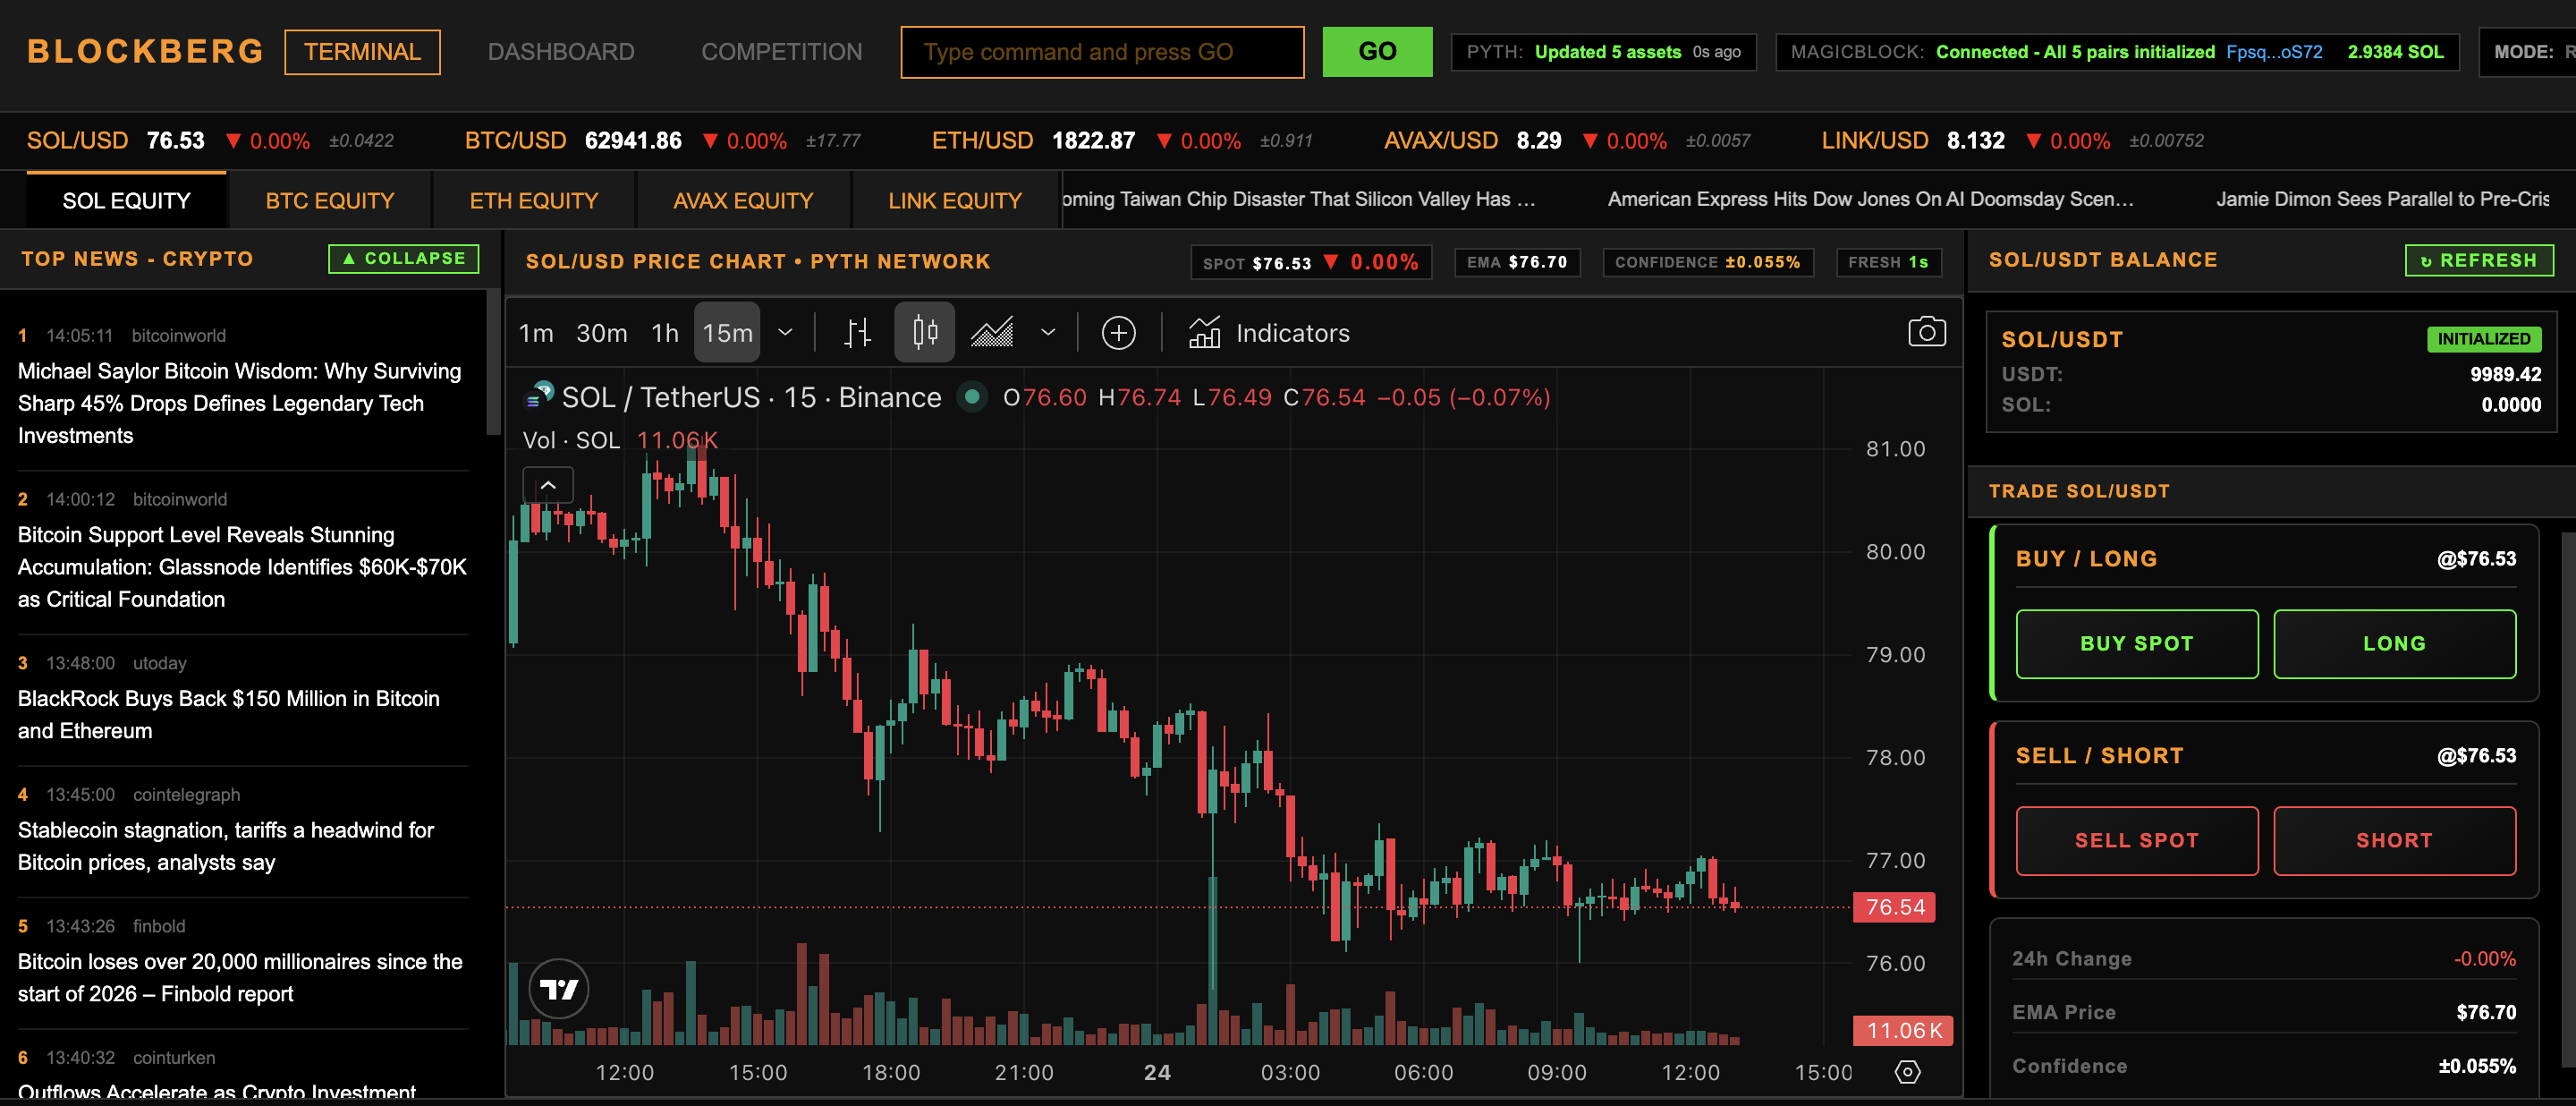
Task: Select the bars chart style icon
Action: (x=857, y=332)
